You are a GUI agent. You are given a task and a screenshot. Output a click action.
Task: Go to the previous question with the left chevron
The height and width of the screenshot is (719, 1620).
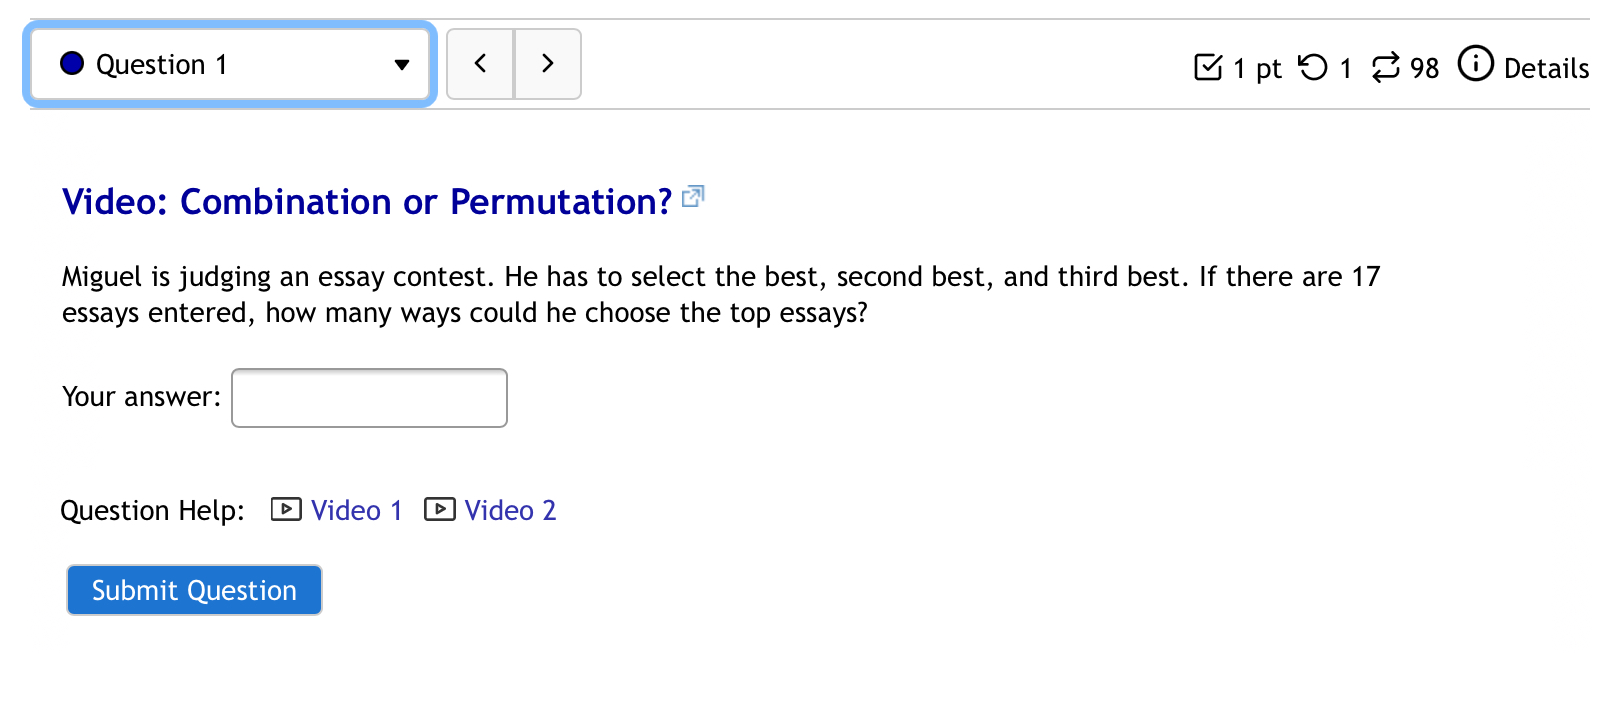(480, 63)
